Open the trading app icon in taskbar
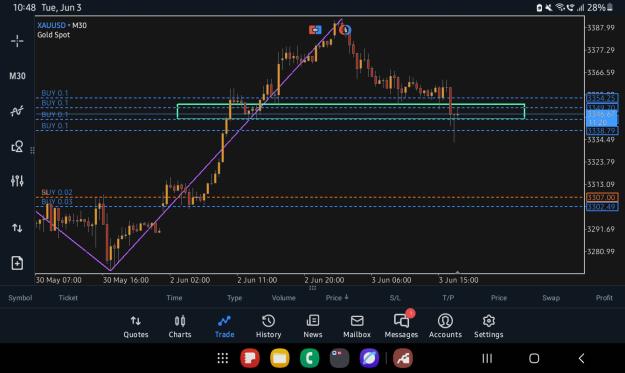Image resolution: width=625 pixels, height=373 pixels. tap(403, 358)
